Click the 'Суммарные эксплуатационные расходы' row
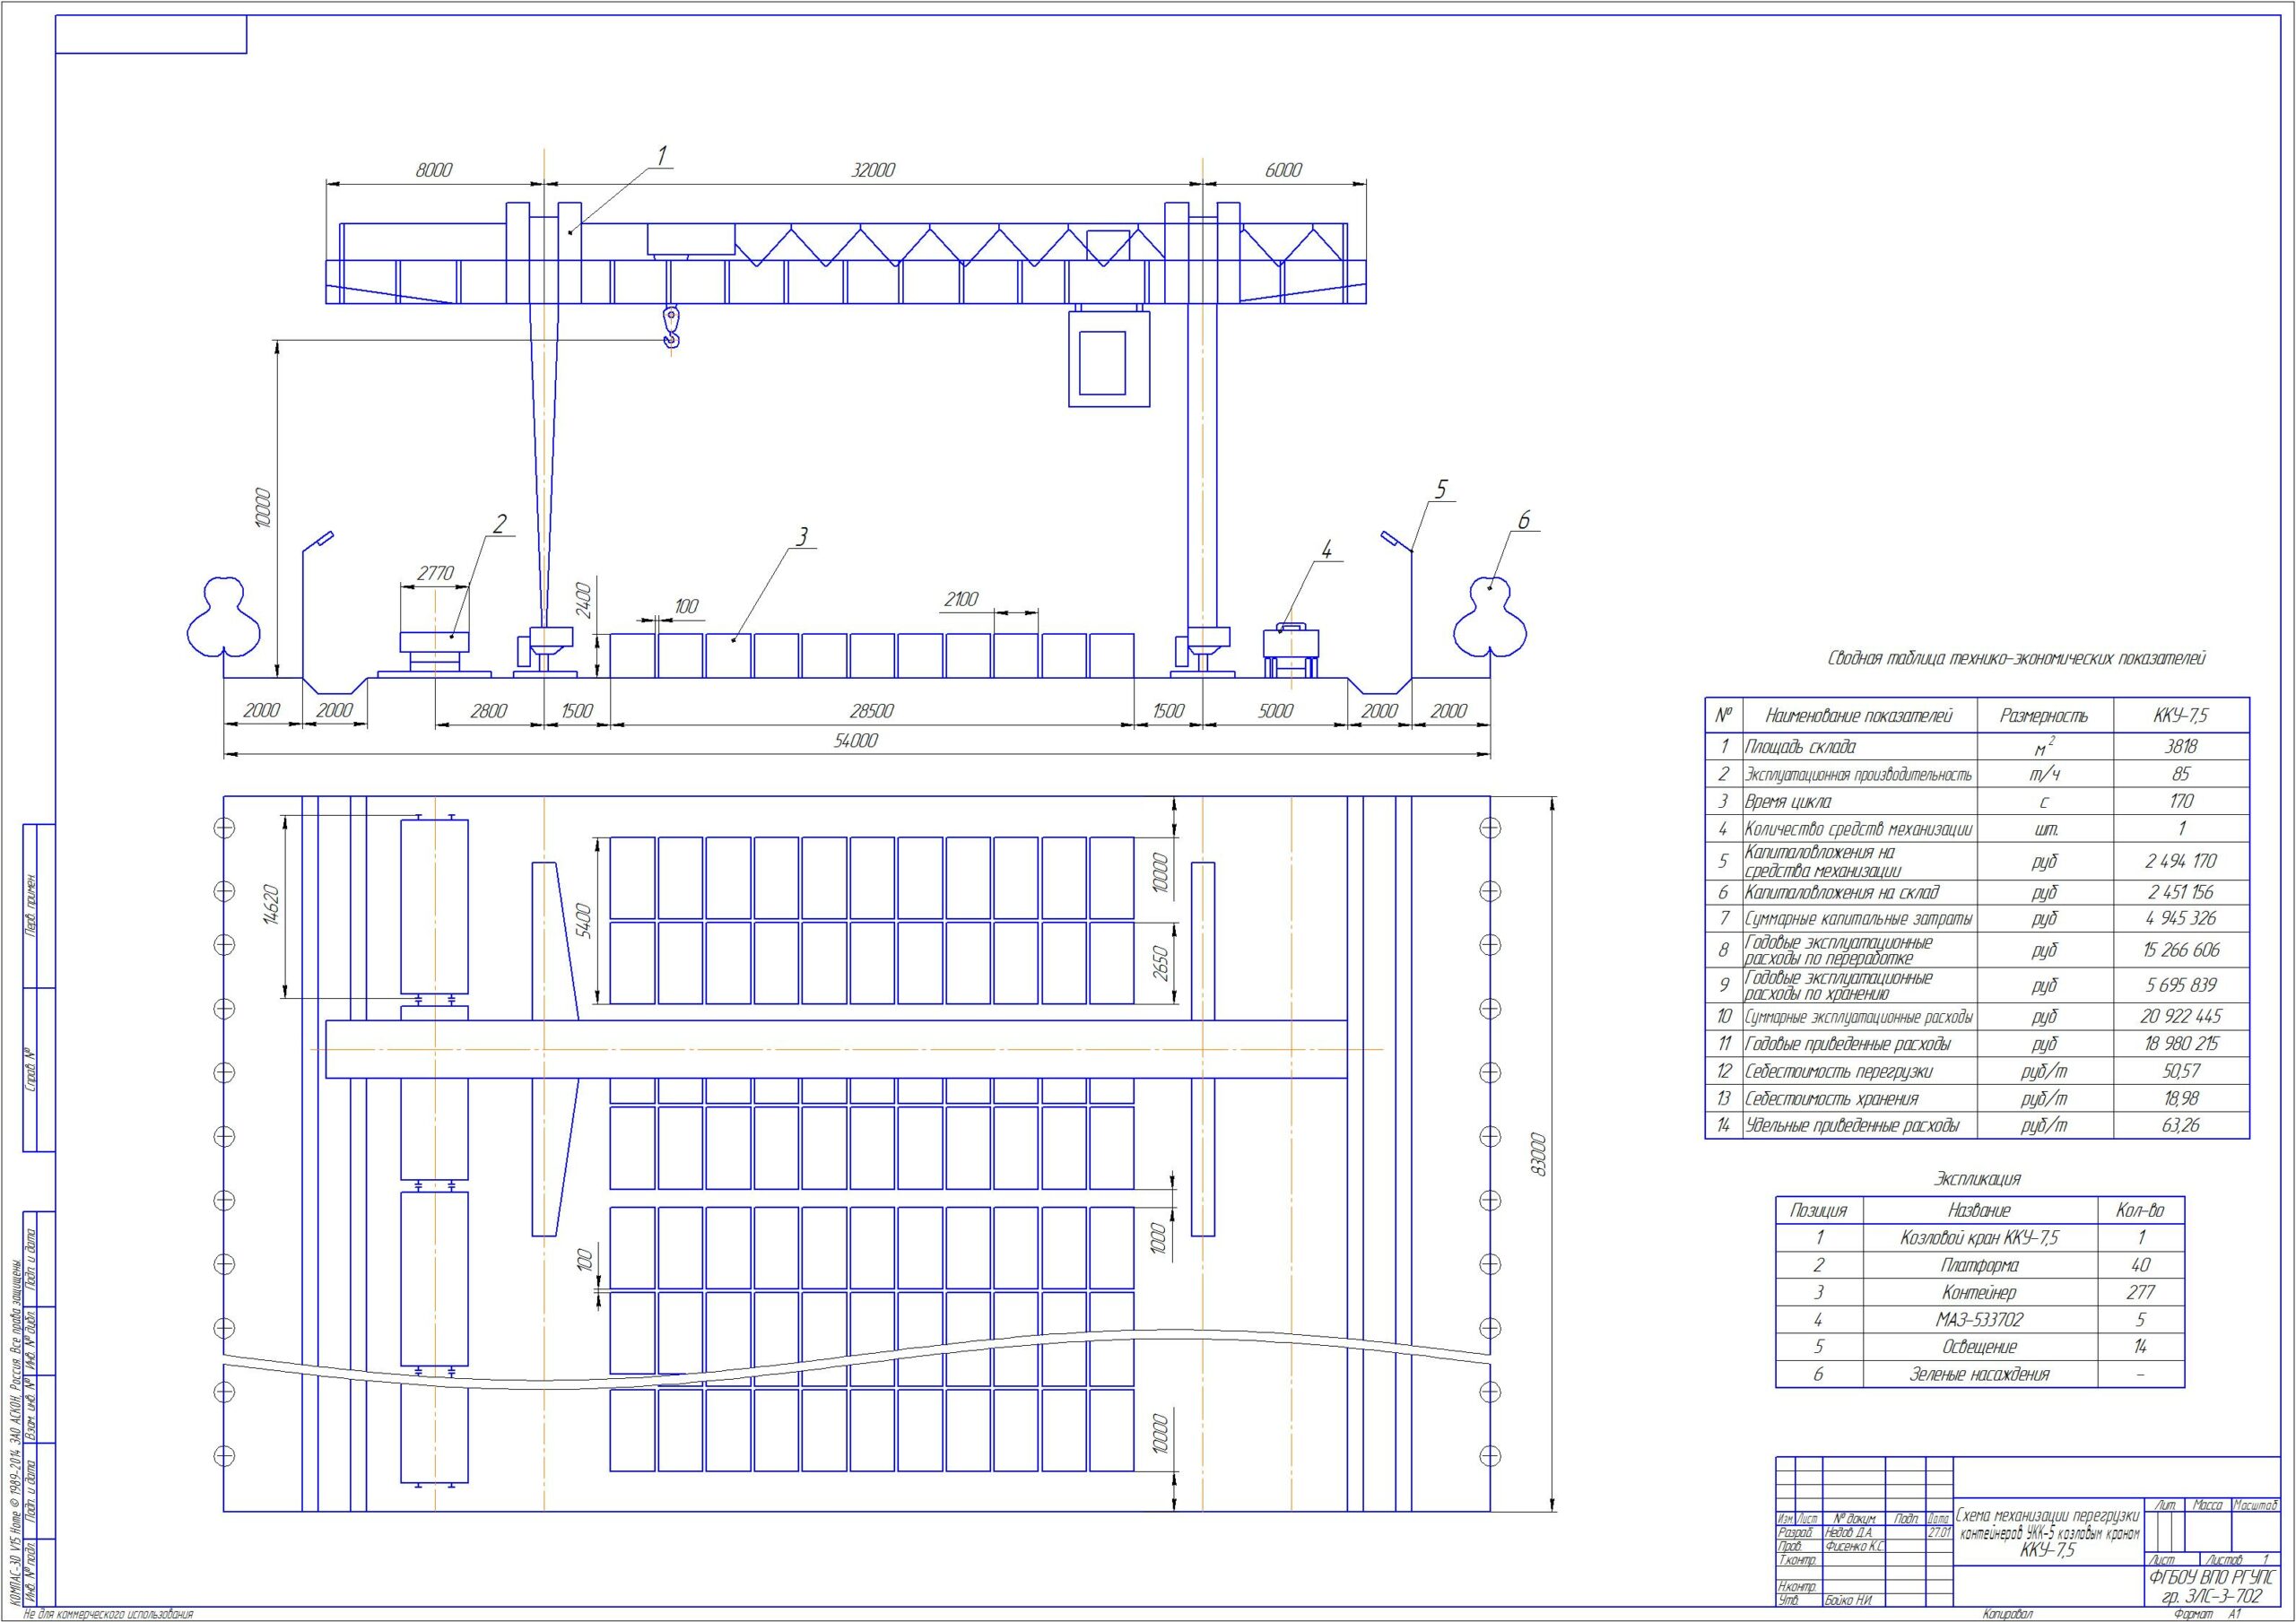2296x1622 pixels. coord(1977,1017)
